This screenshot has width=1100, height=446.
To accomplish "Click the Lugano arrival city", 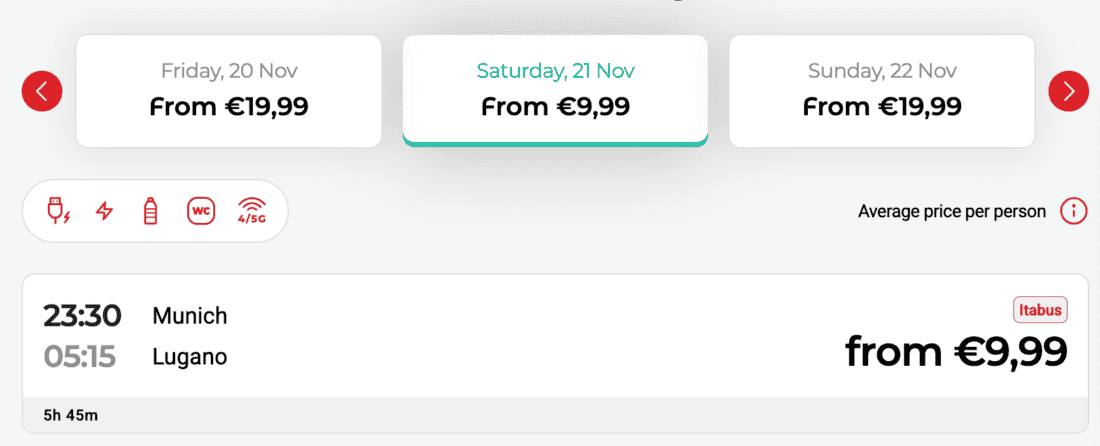I will (x=190, y=357).
